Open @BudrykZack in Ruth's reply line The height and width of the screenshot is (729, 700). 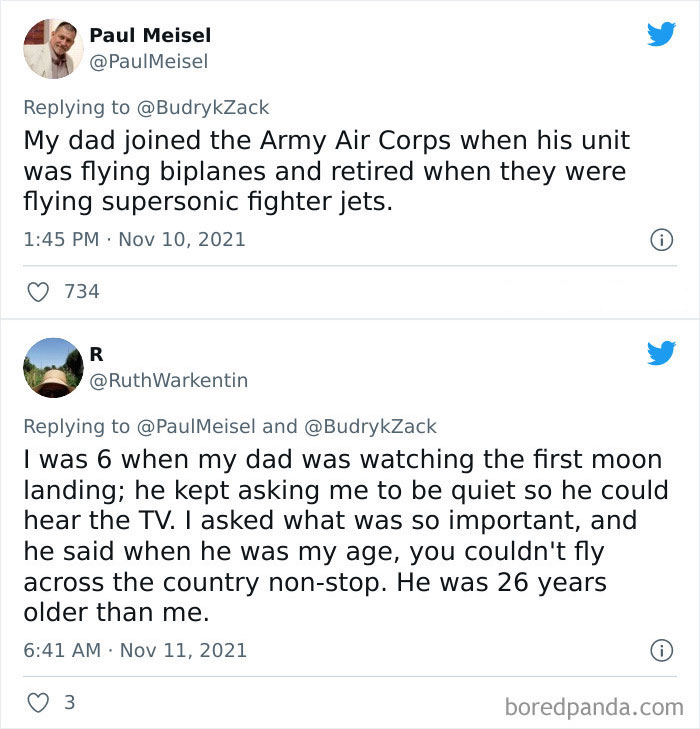pos(370,427)
